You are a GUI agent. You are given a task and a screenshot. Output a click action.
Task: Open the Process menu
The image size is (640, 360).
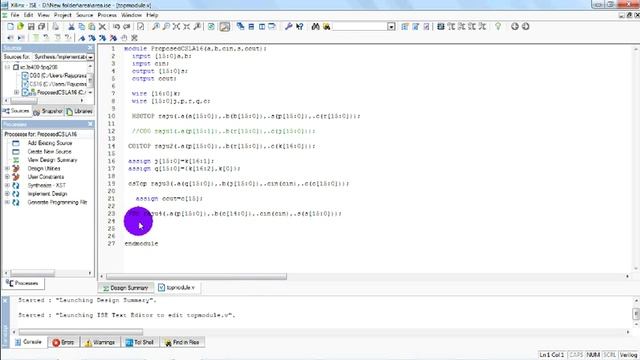pyautogui.click(x=107, y=15)
